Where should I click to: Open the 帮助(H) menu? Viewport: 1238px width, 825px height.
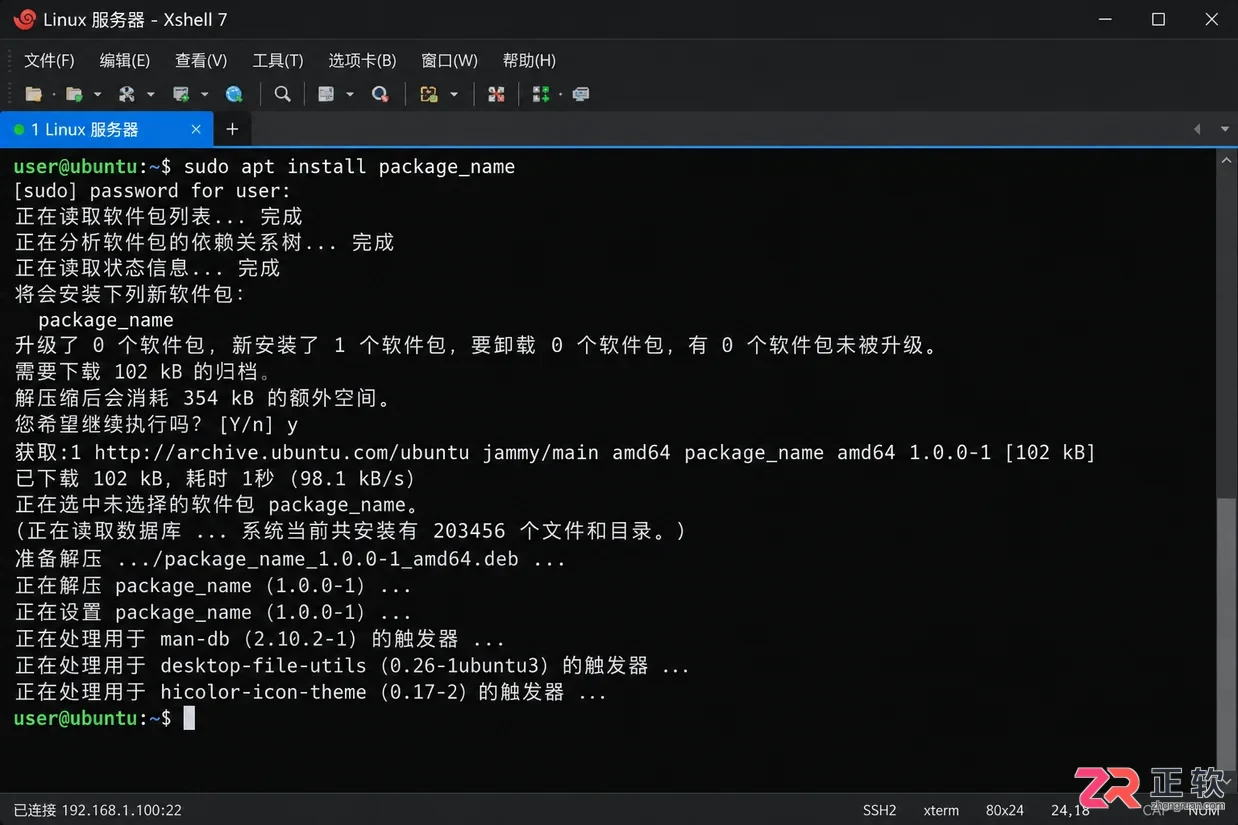529,61
